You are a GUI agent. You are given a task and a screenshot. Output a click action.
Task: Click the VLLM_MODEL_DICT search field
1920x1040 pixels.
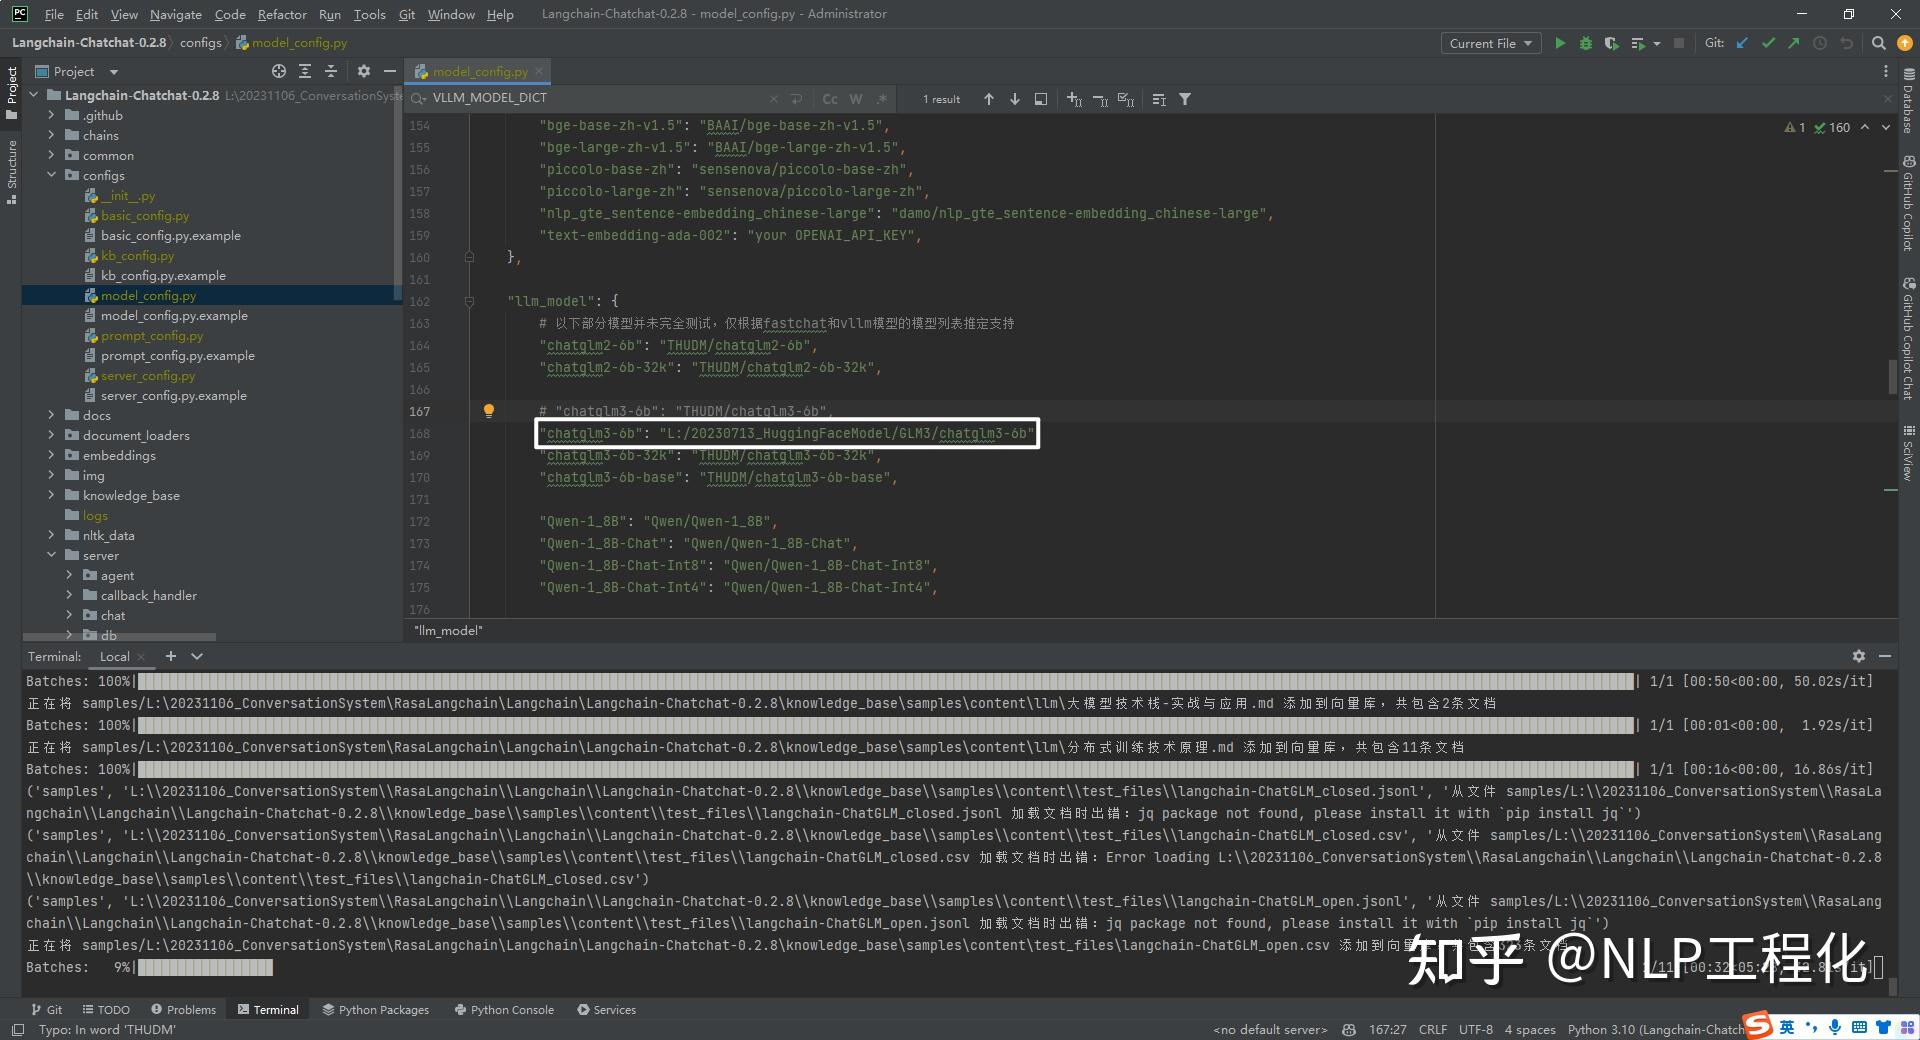(x=600, y=98)
